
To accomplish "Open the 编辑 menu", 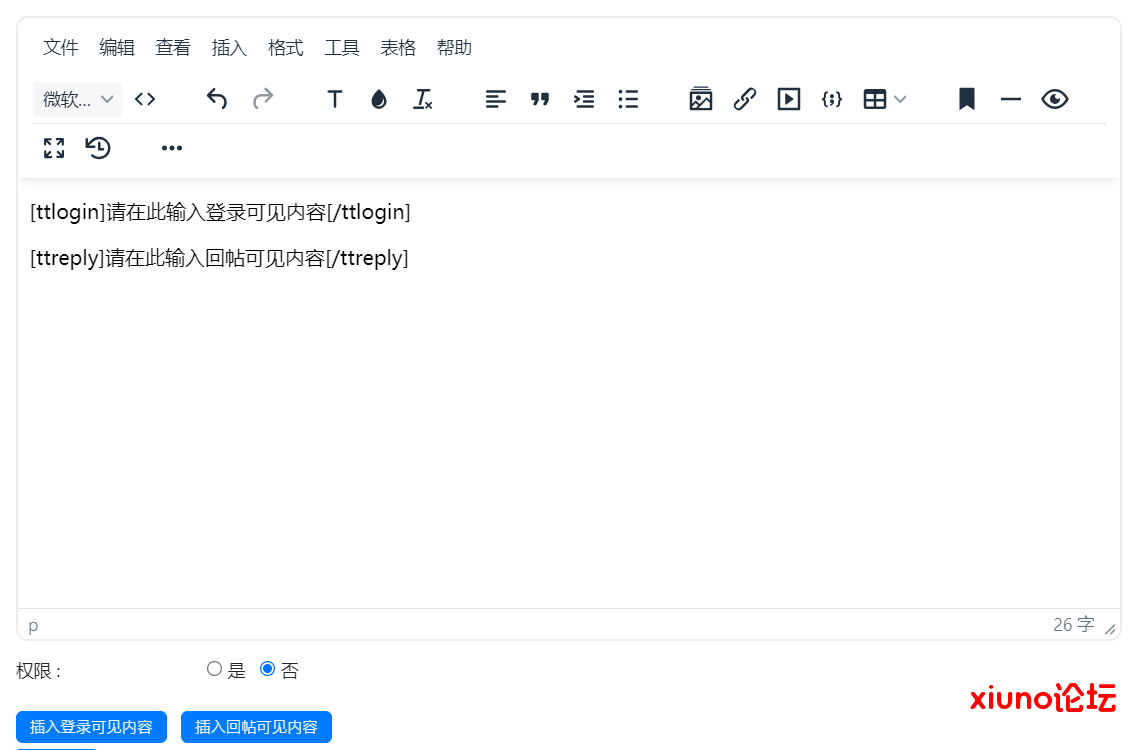I will pyautogui.click(x=117, y=48).
